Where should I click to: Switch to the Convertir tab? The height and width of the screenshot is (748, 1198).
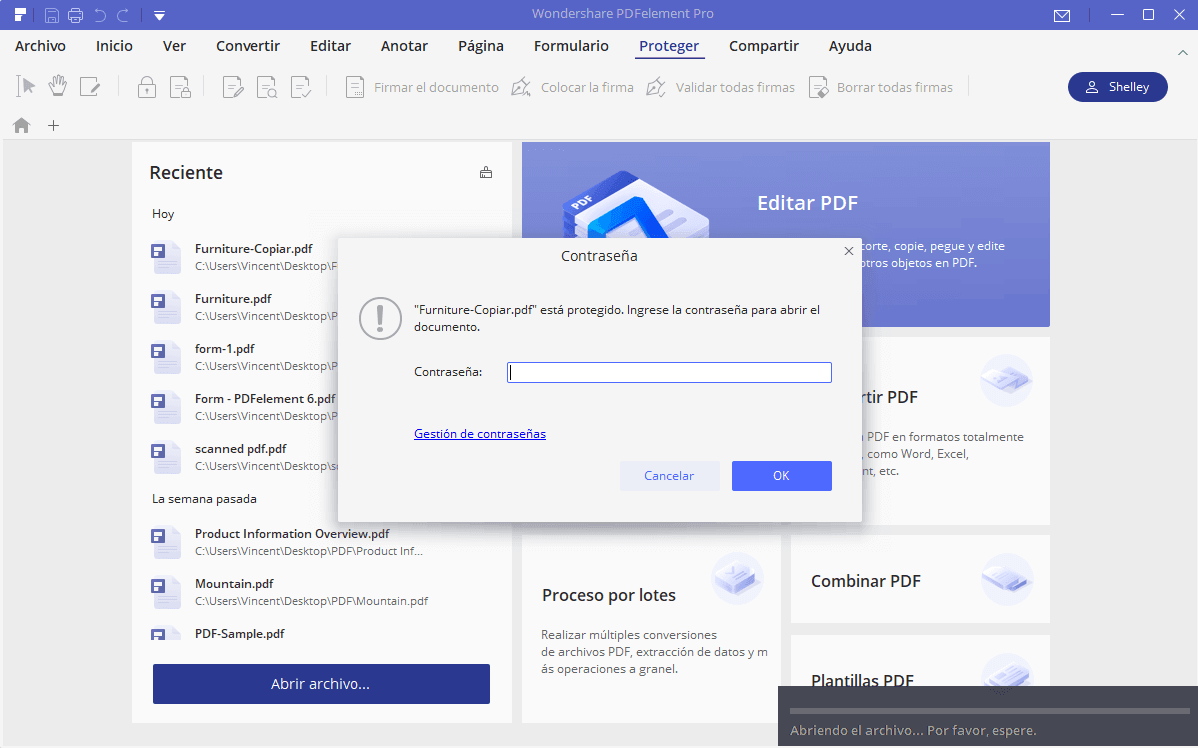click(248, 46)
